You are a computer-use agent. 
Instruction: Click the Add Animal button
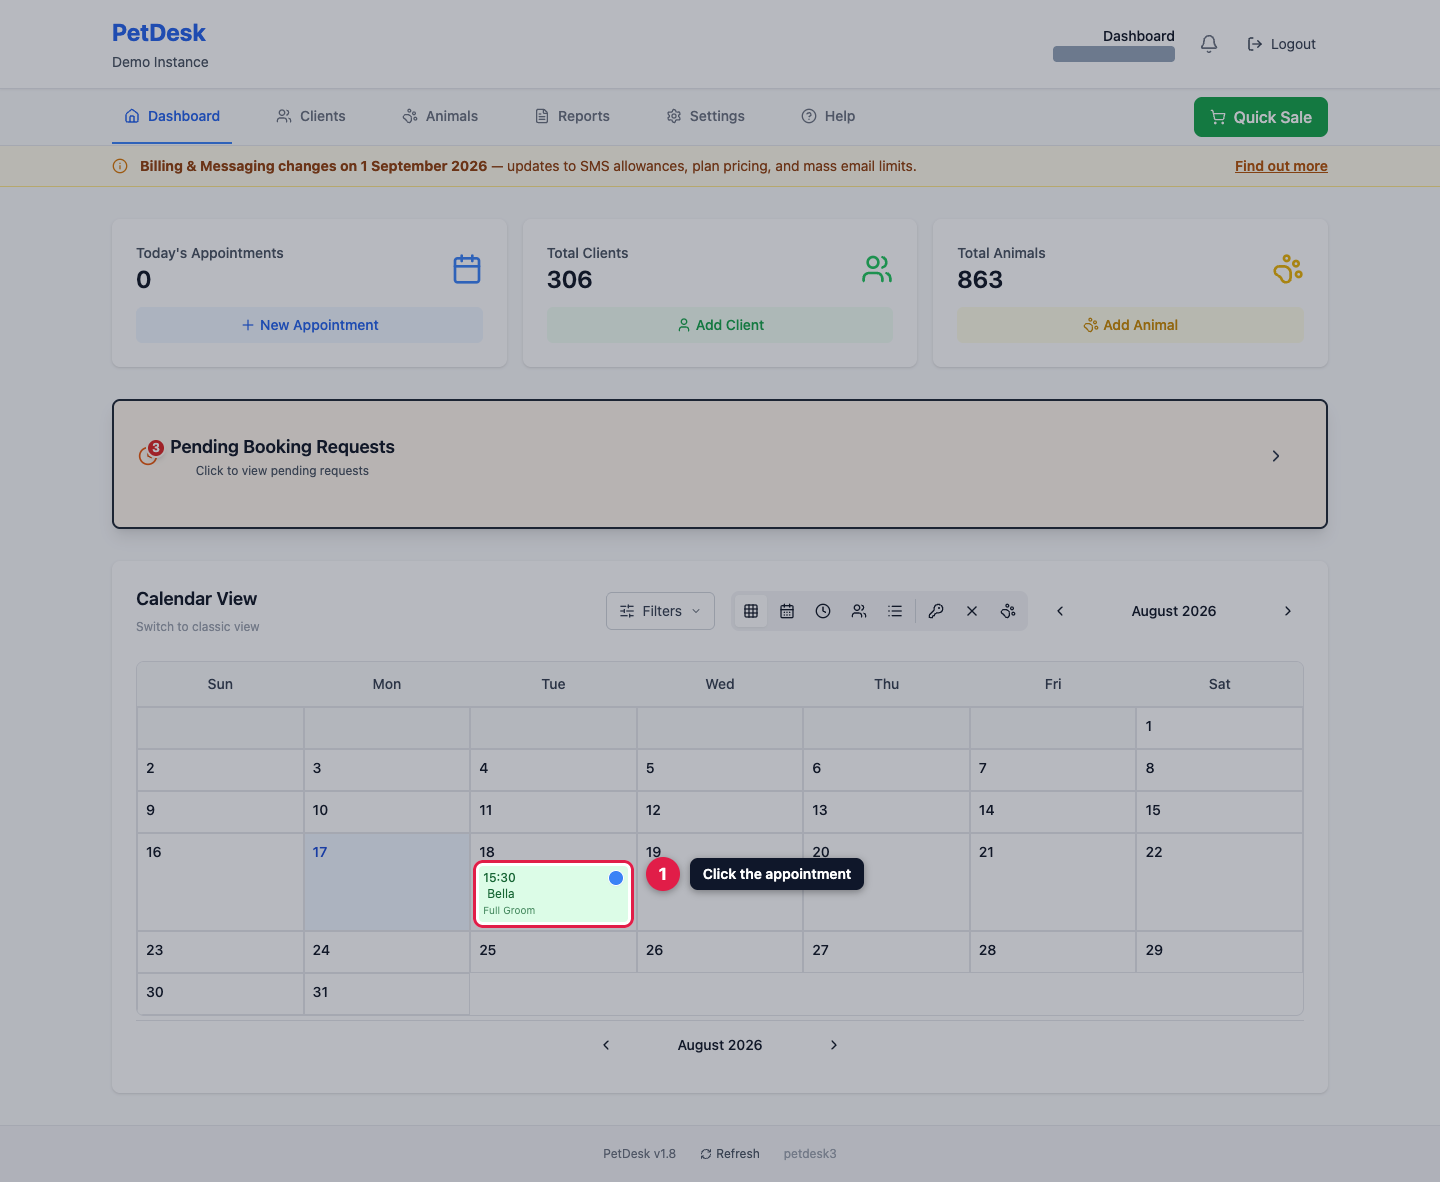pos(1130,325)
